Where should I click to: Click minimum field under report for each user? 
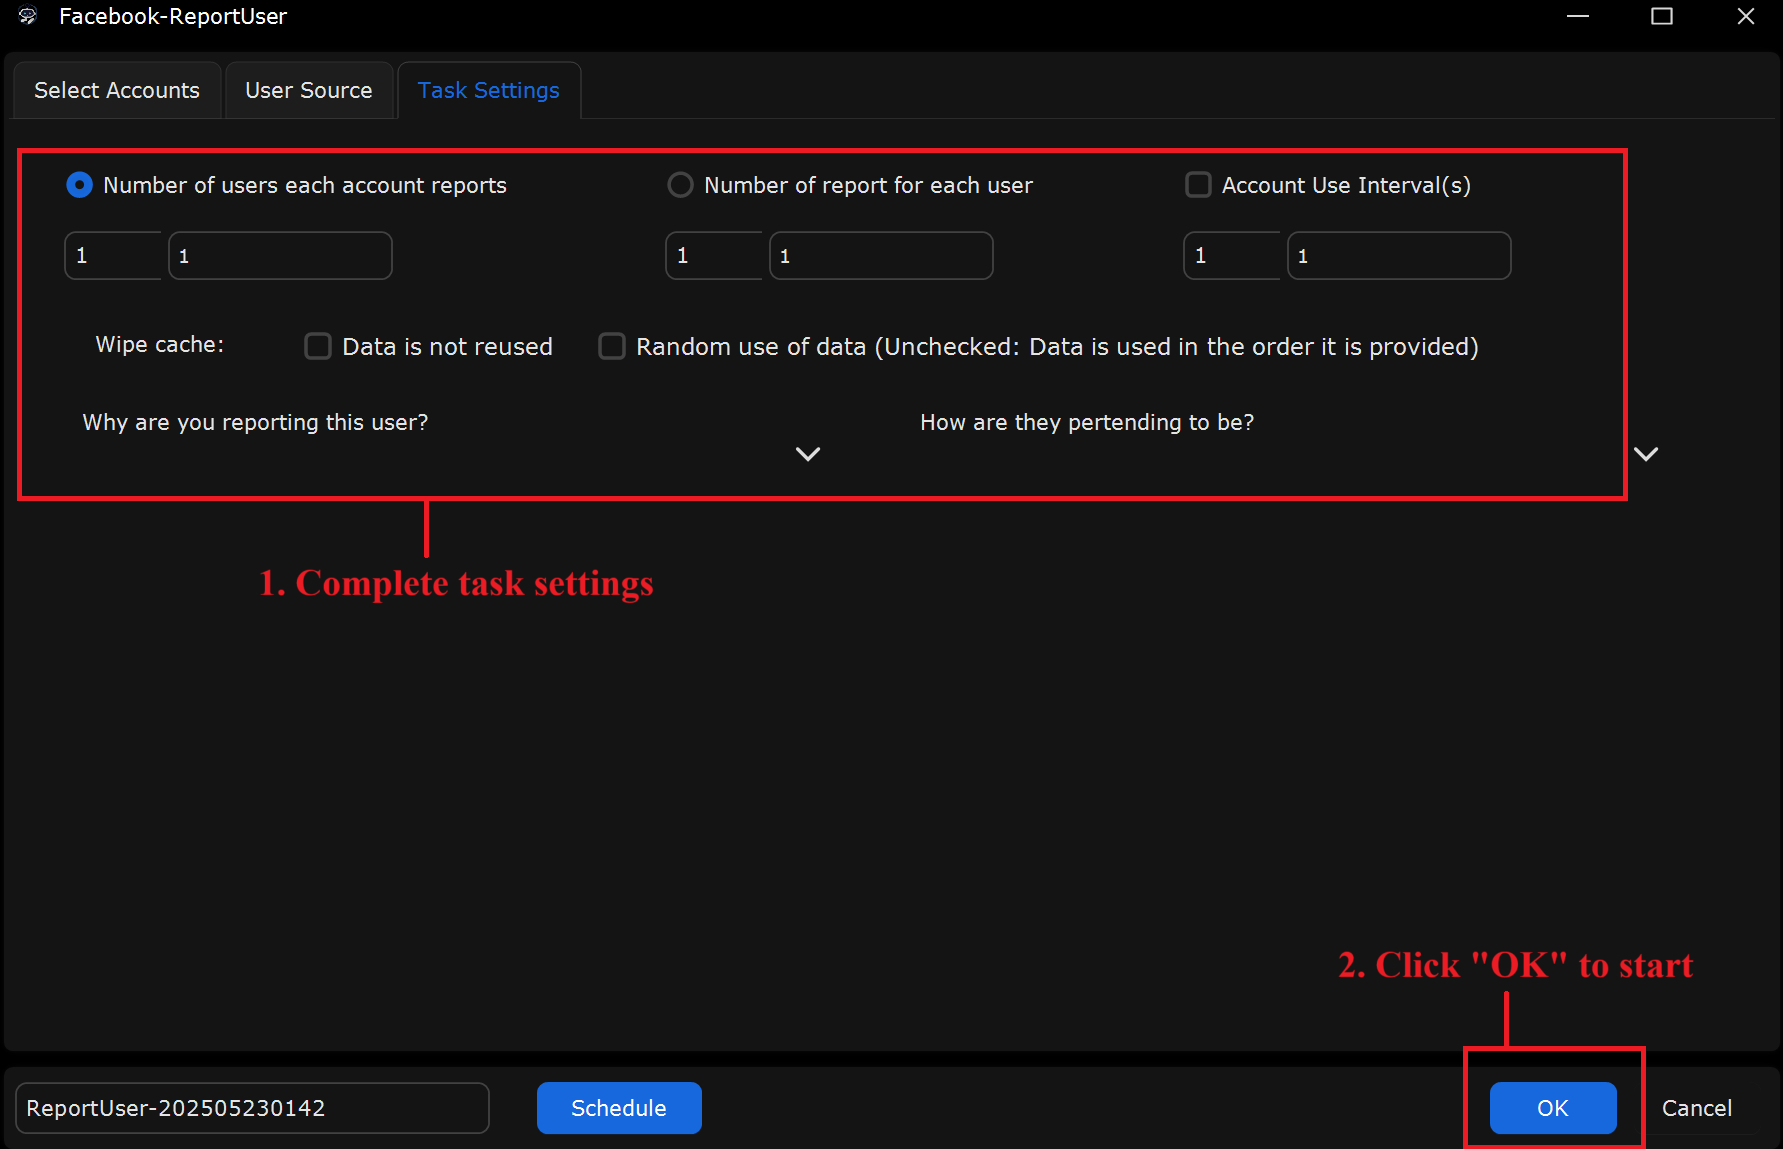point(714,256)
